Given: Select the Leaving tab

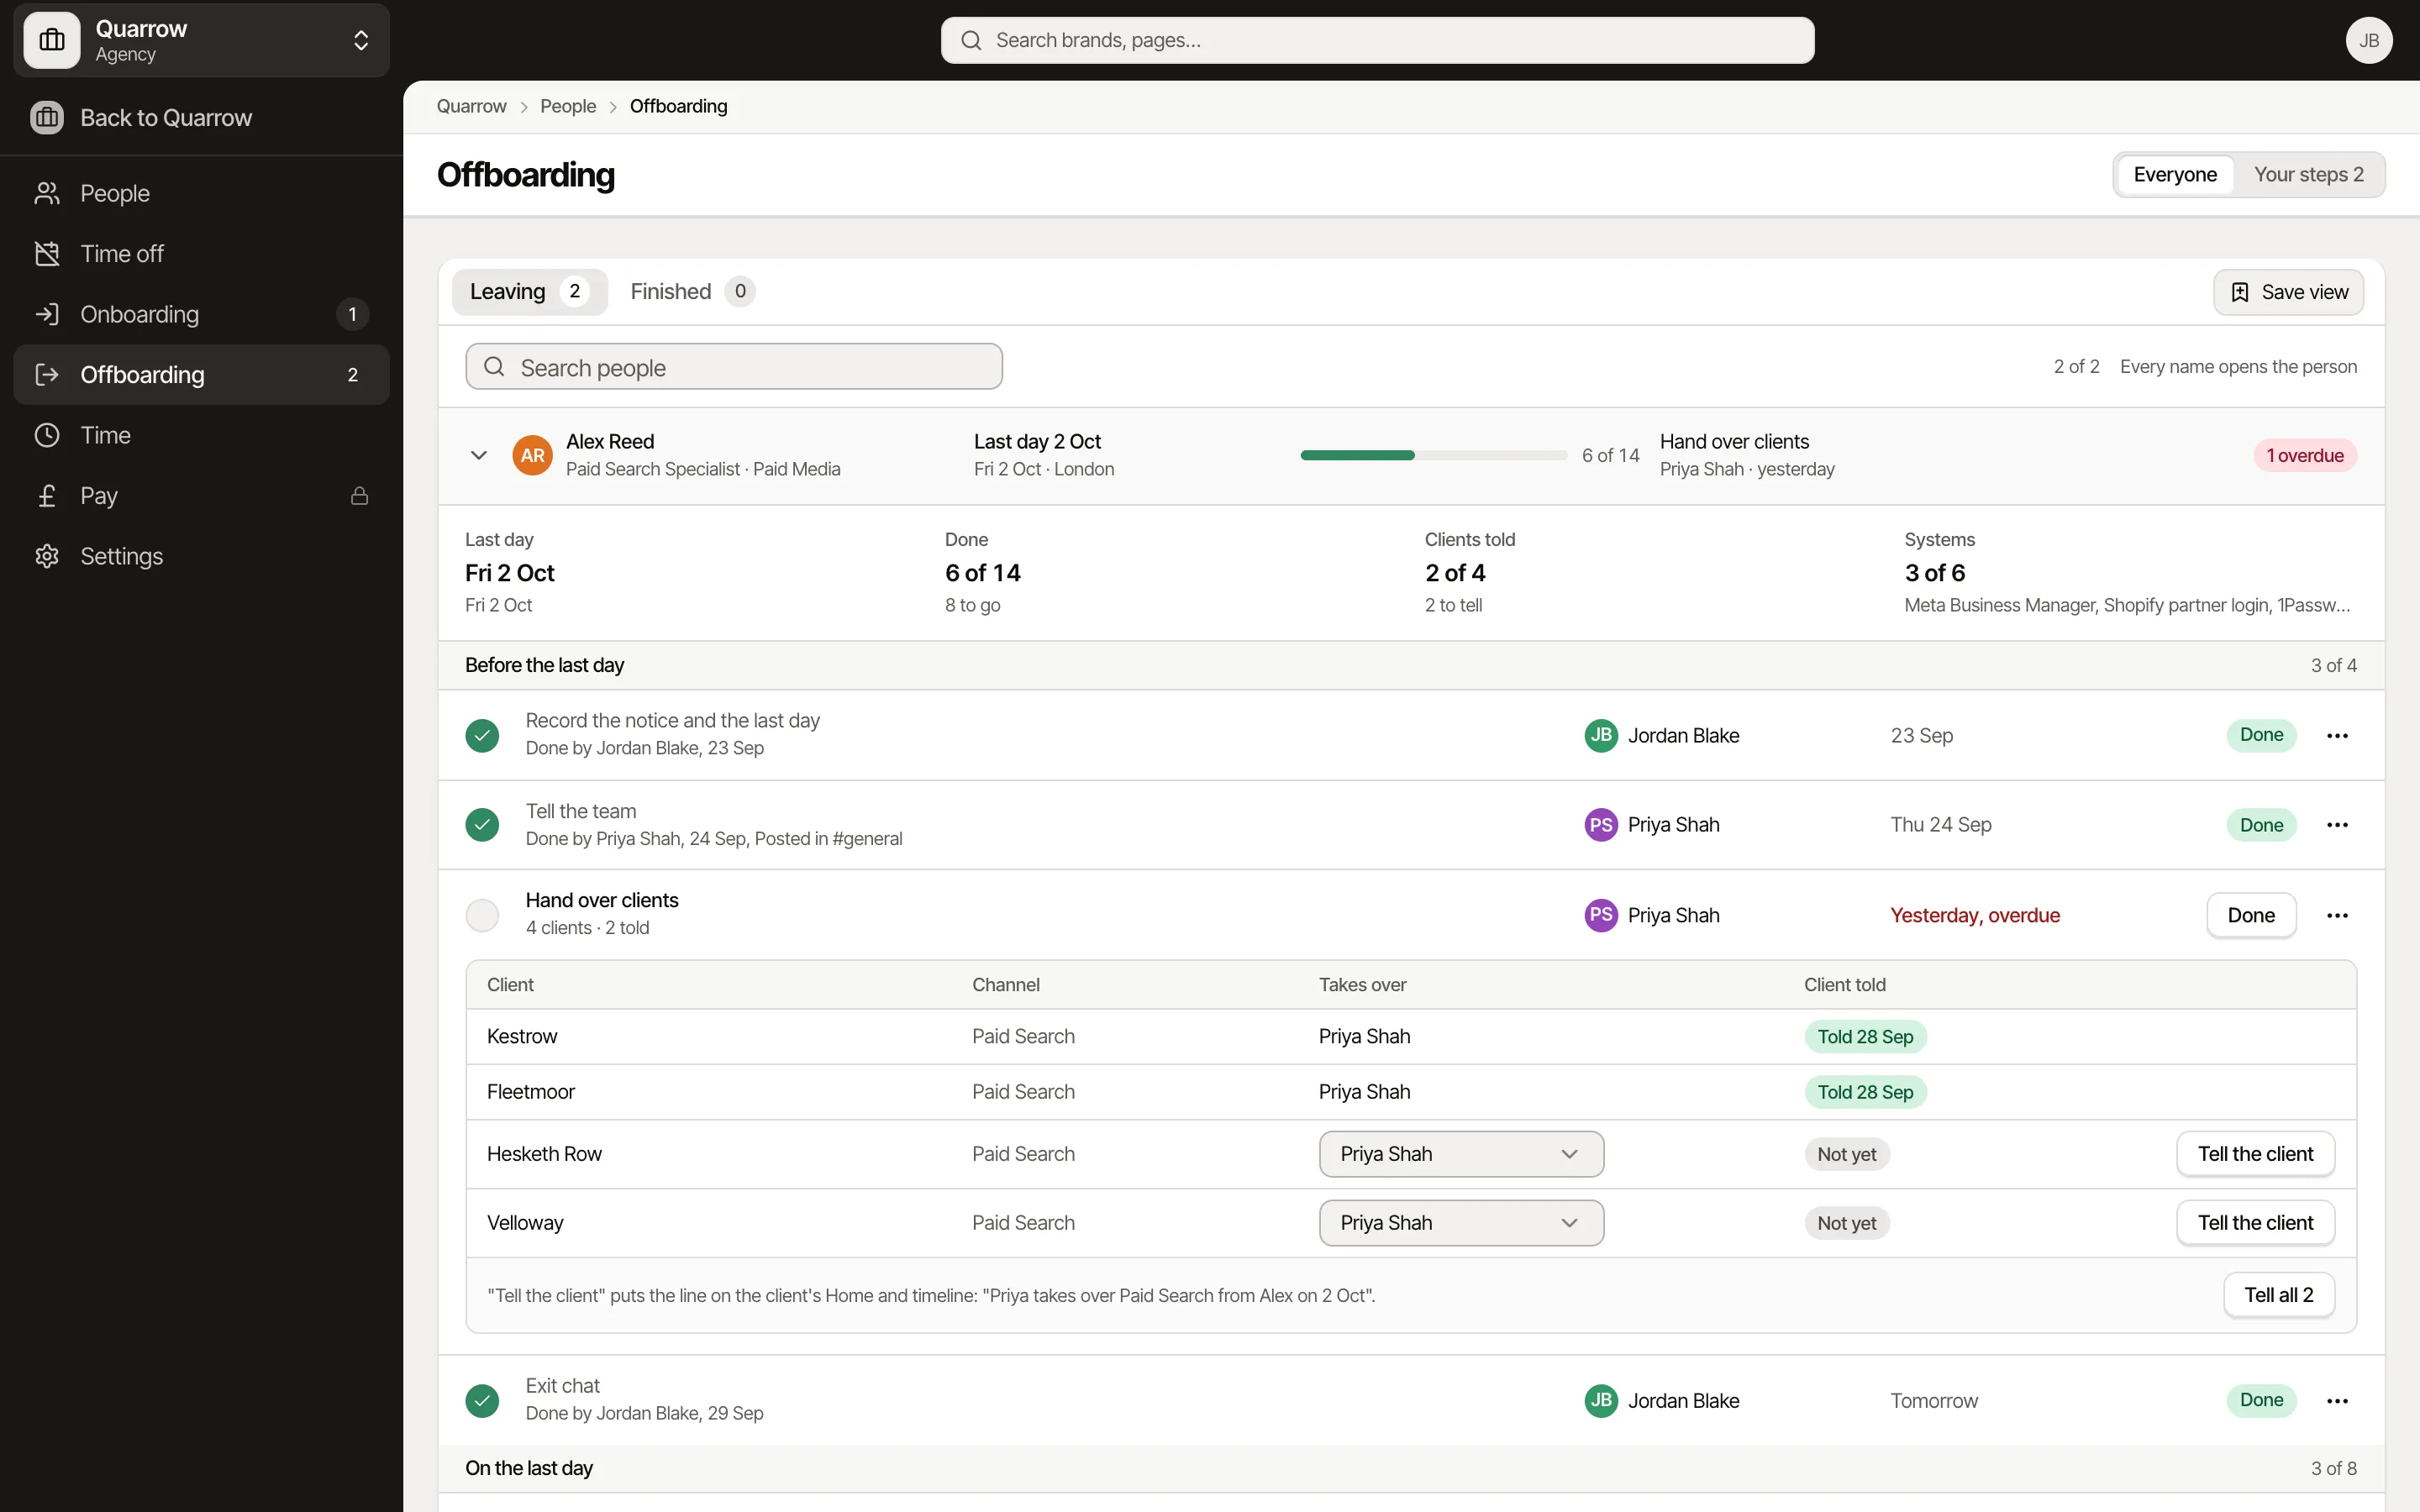Looking at the screenshot, I should point(529,292).
